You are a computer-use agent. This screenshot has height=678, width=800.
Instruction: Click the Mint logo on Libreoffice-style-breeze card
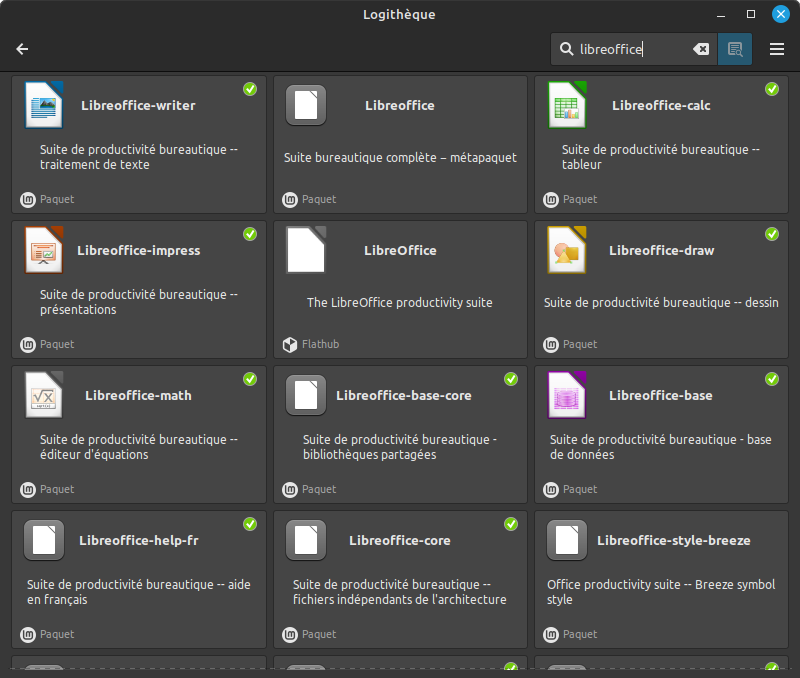pos(551,635)
